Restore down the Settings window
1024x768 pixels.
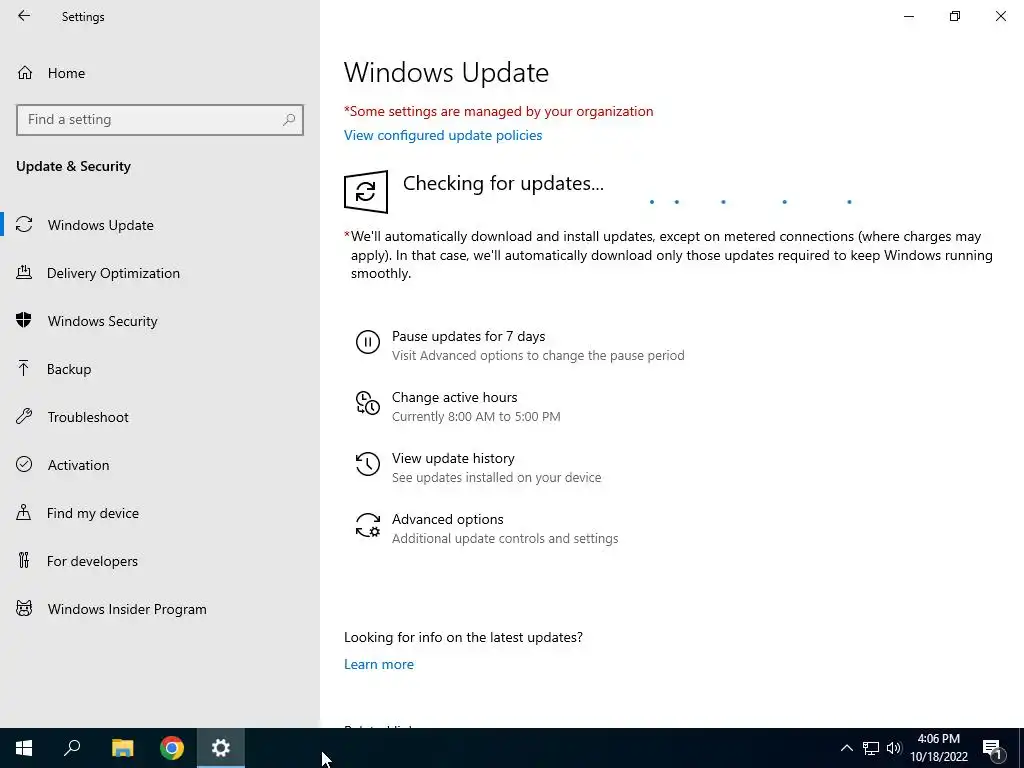point(955,16)
